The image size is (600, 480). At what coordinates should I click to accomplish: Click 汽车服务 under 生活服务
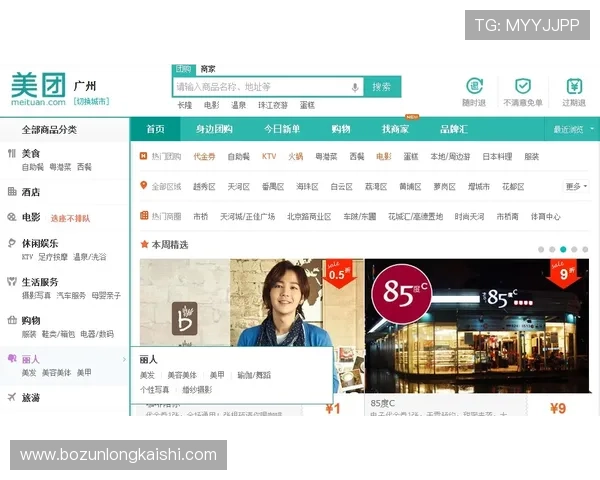click(71, 296)
